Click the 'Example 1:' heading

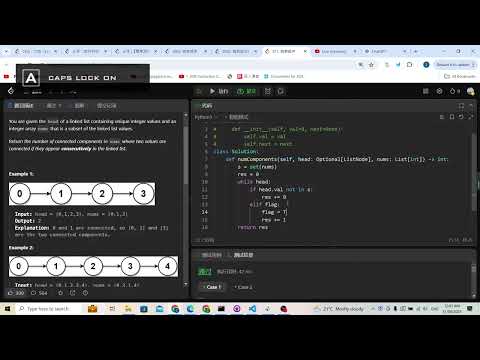click(21, 174)
